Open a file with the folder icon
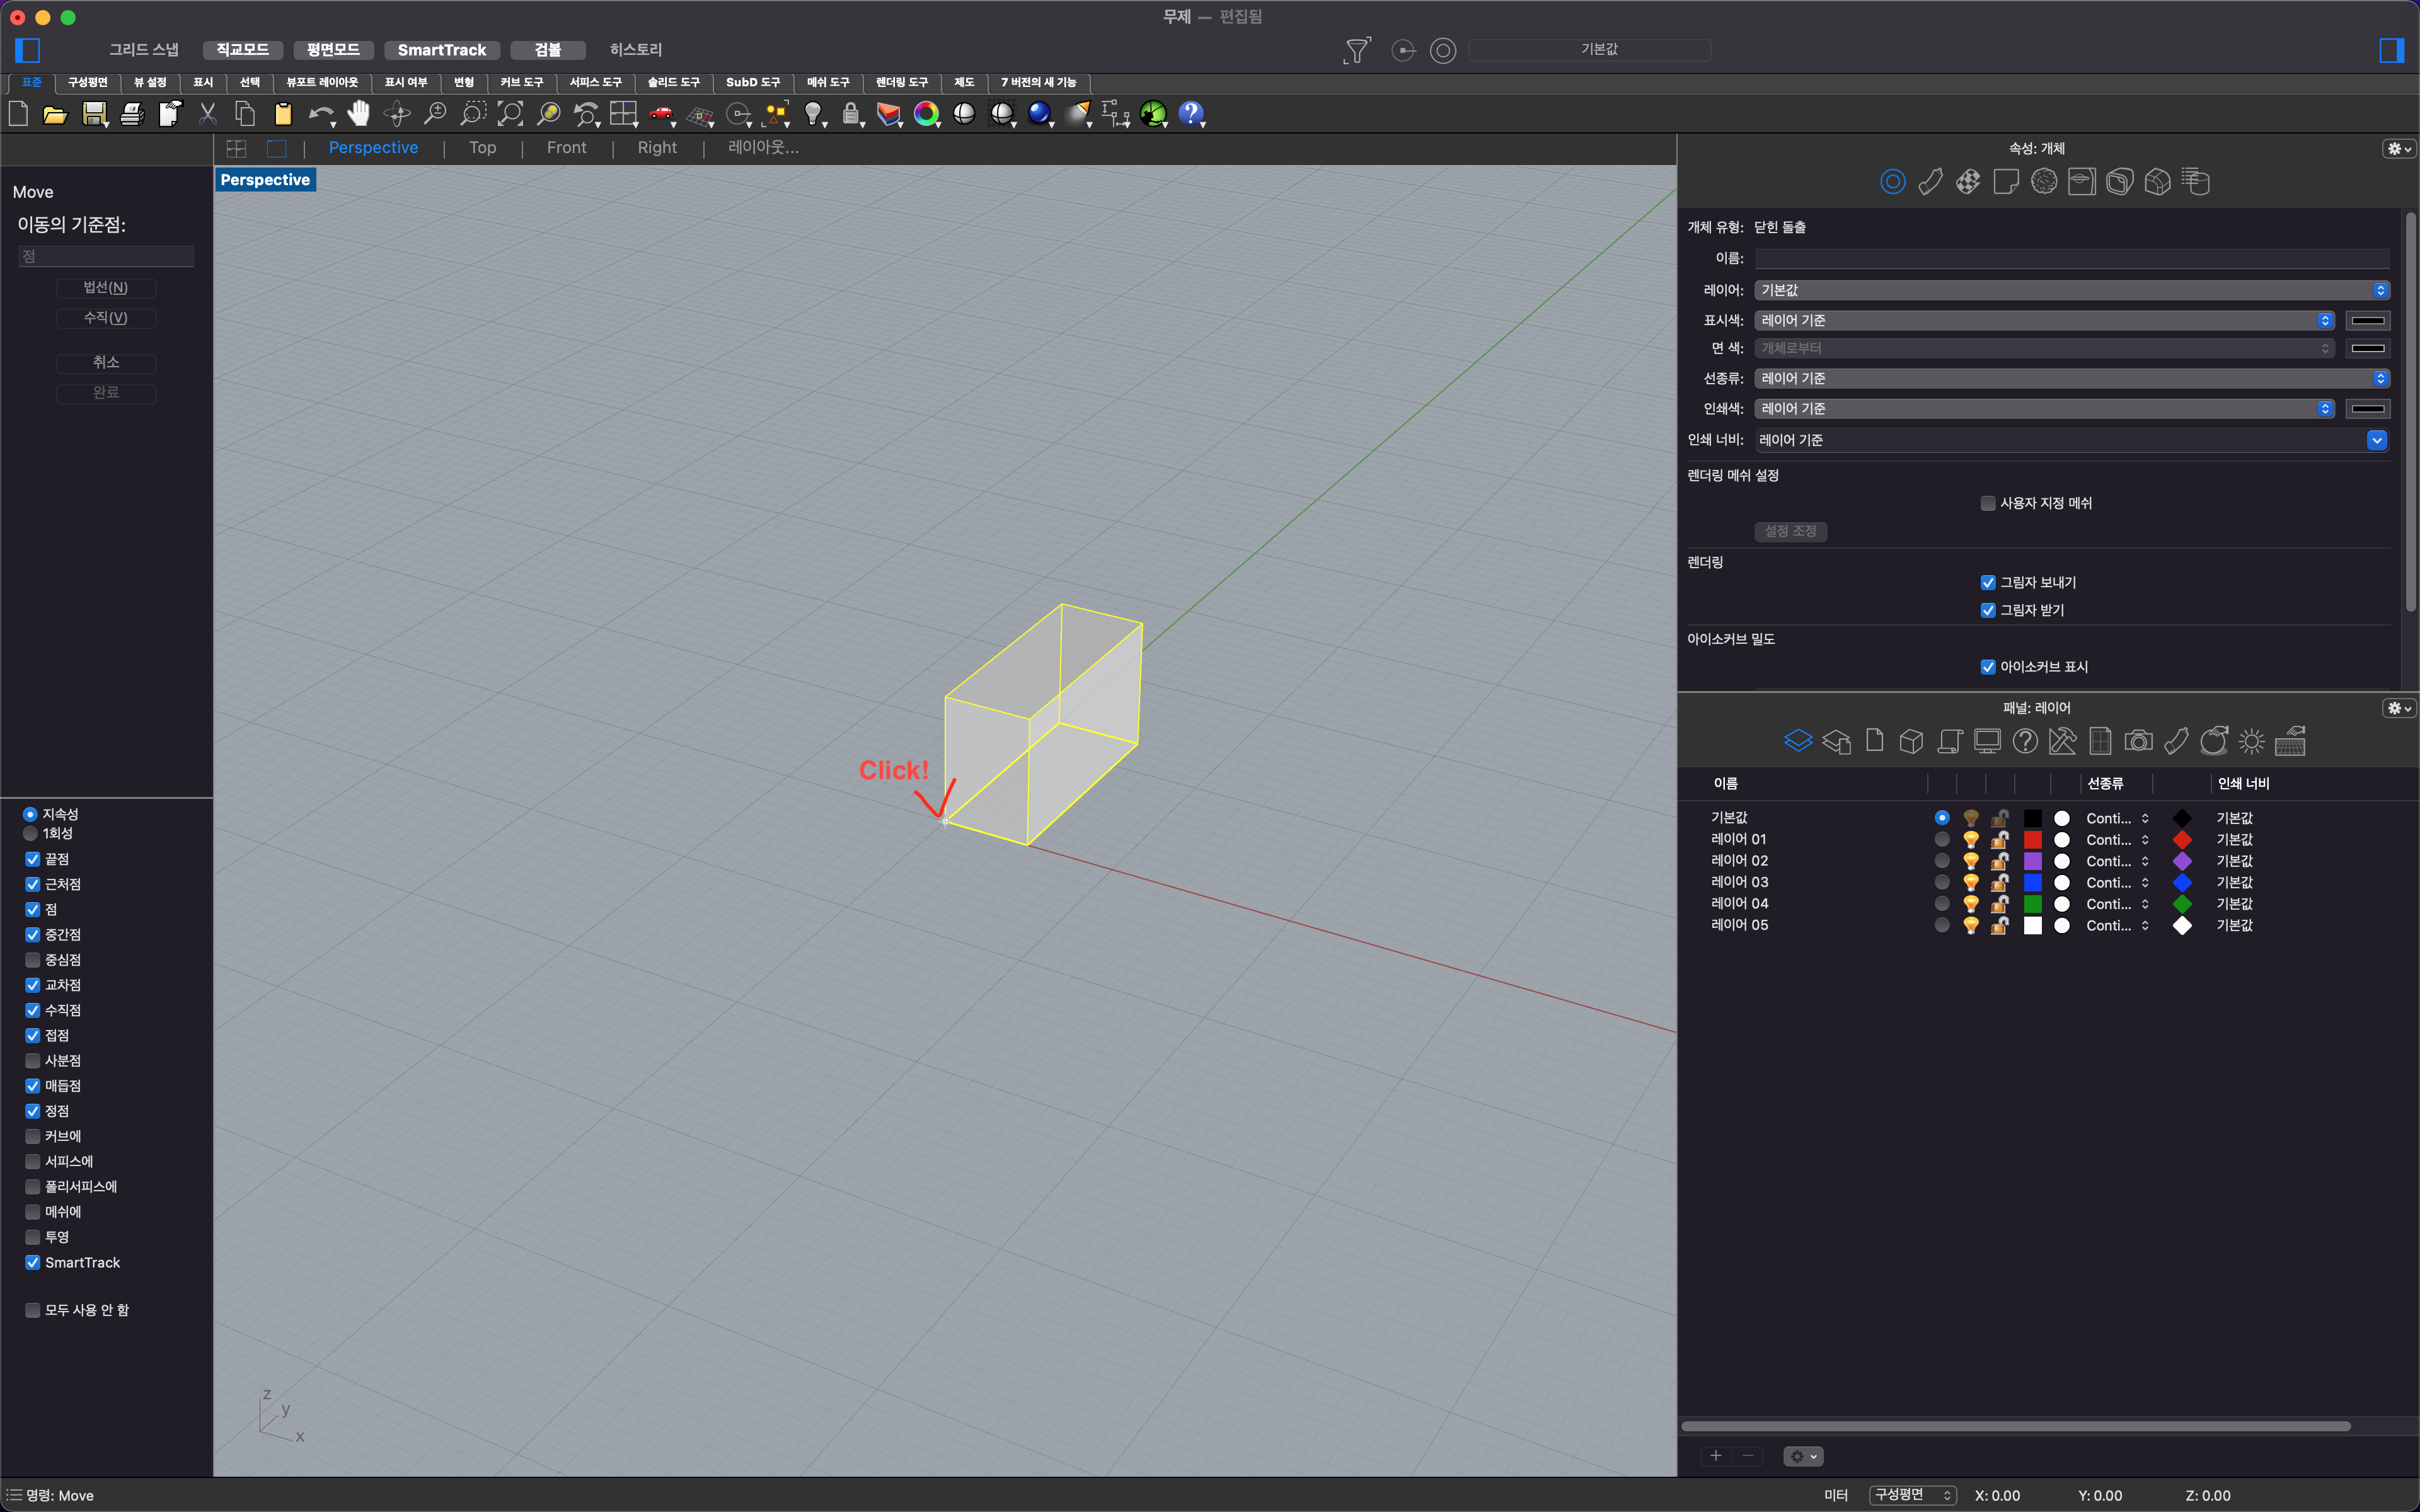Screen dimensions: 2420x1512 click(55, 114)
